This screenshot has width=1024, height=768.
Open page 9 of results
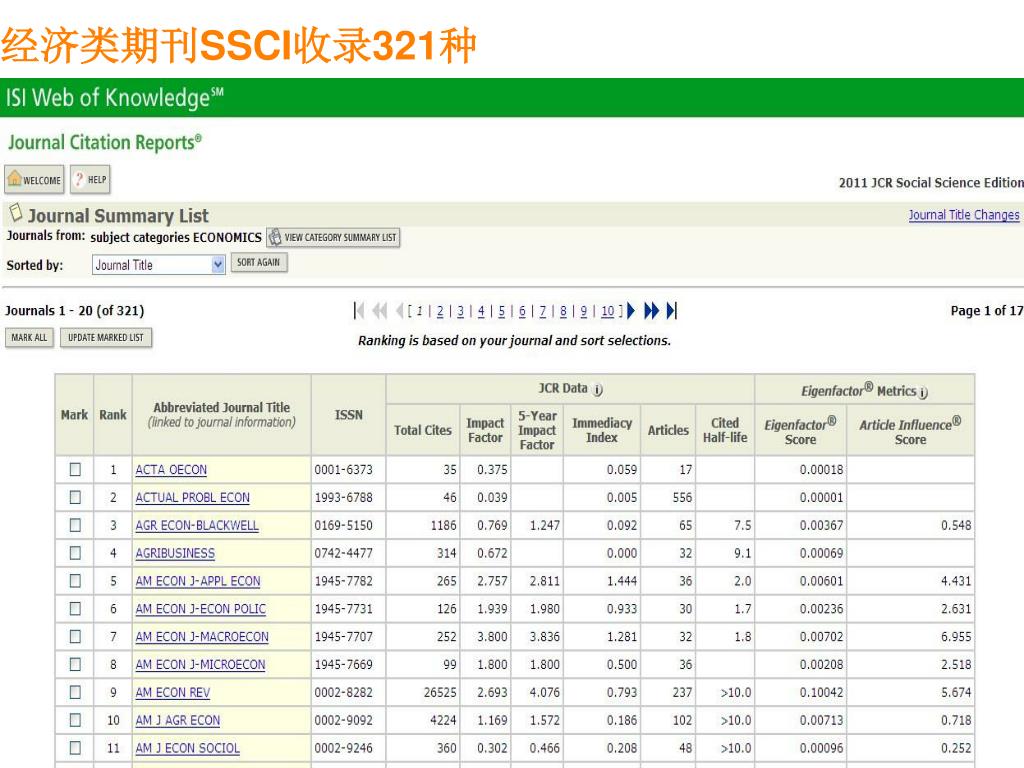coord(584,312)
